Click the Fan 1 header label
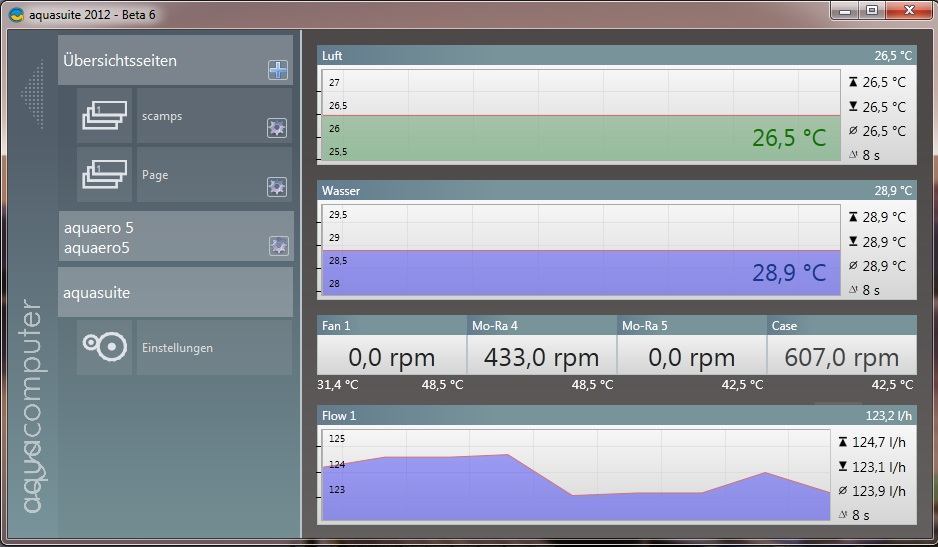This screenshot has height=547, width=938. [x=336, y=326]
